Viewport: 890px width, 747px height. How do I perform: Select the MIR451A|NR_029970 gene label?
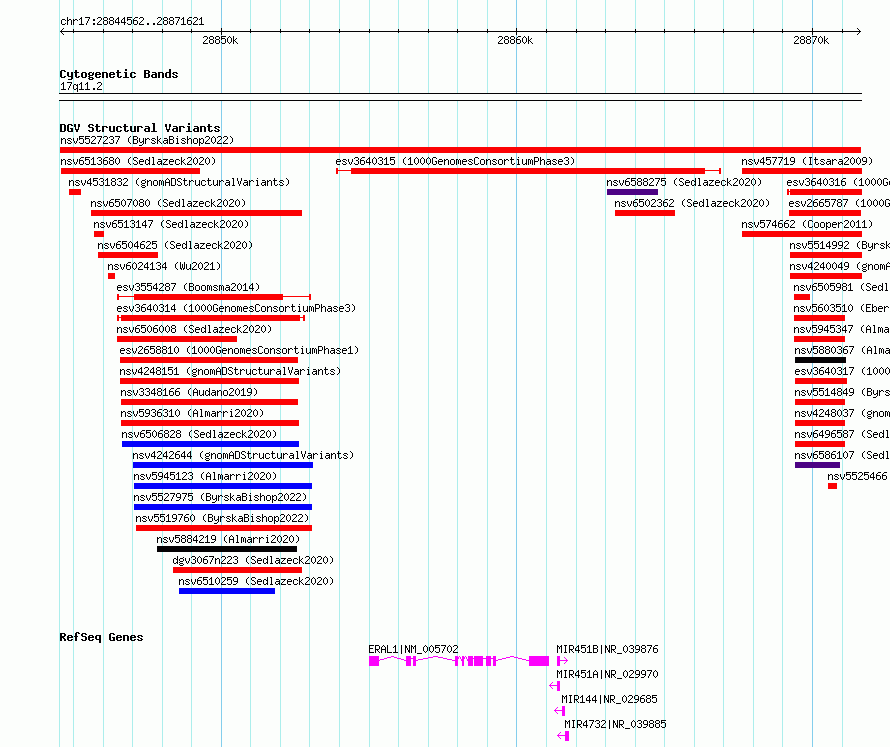click(607, 674)
